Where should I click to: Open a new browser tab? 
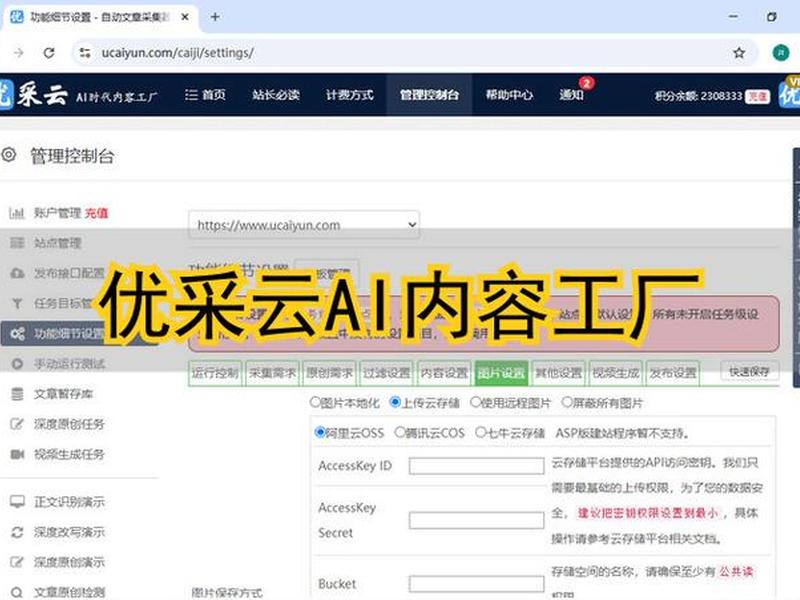(x=215, y=17)
